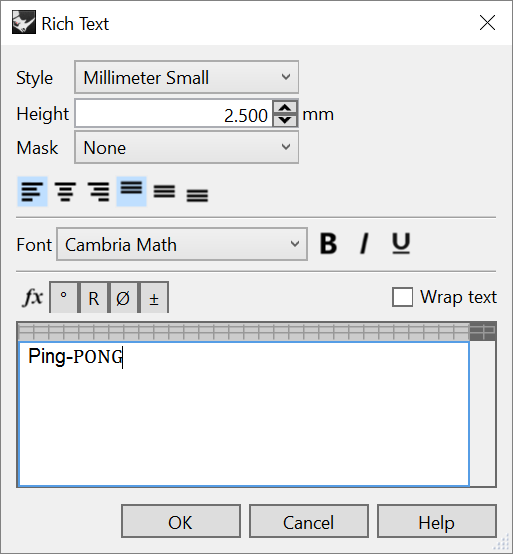
Task: Toggle Italic formatting
Action: pos(364,243)
